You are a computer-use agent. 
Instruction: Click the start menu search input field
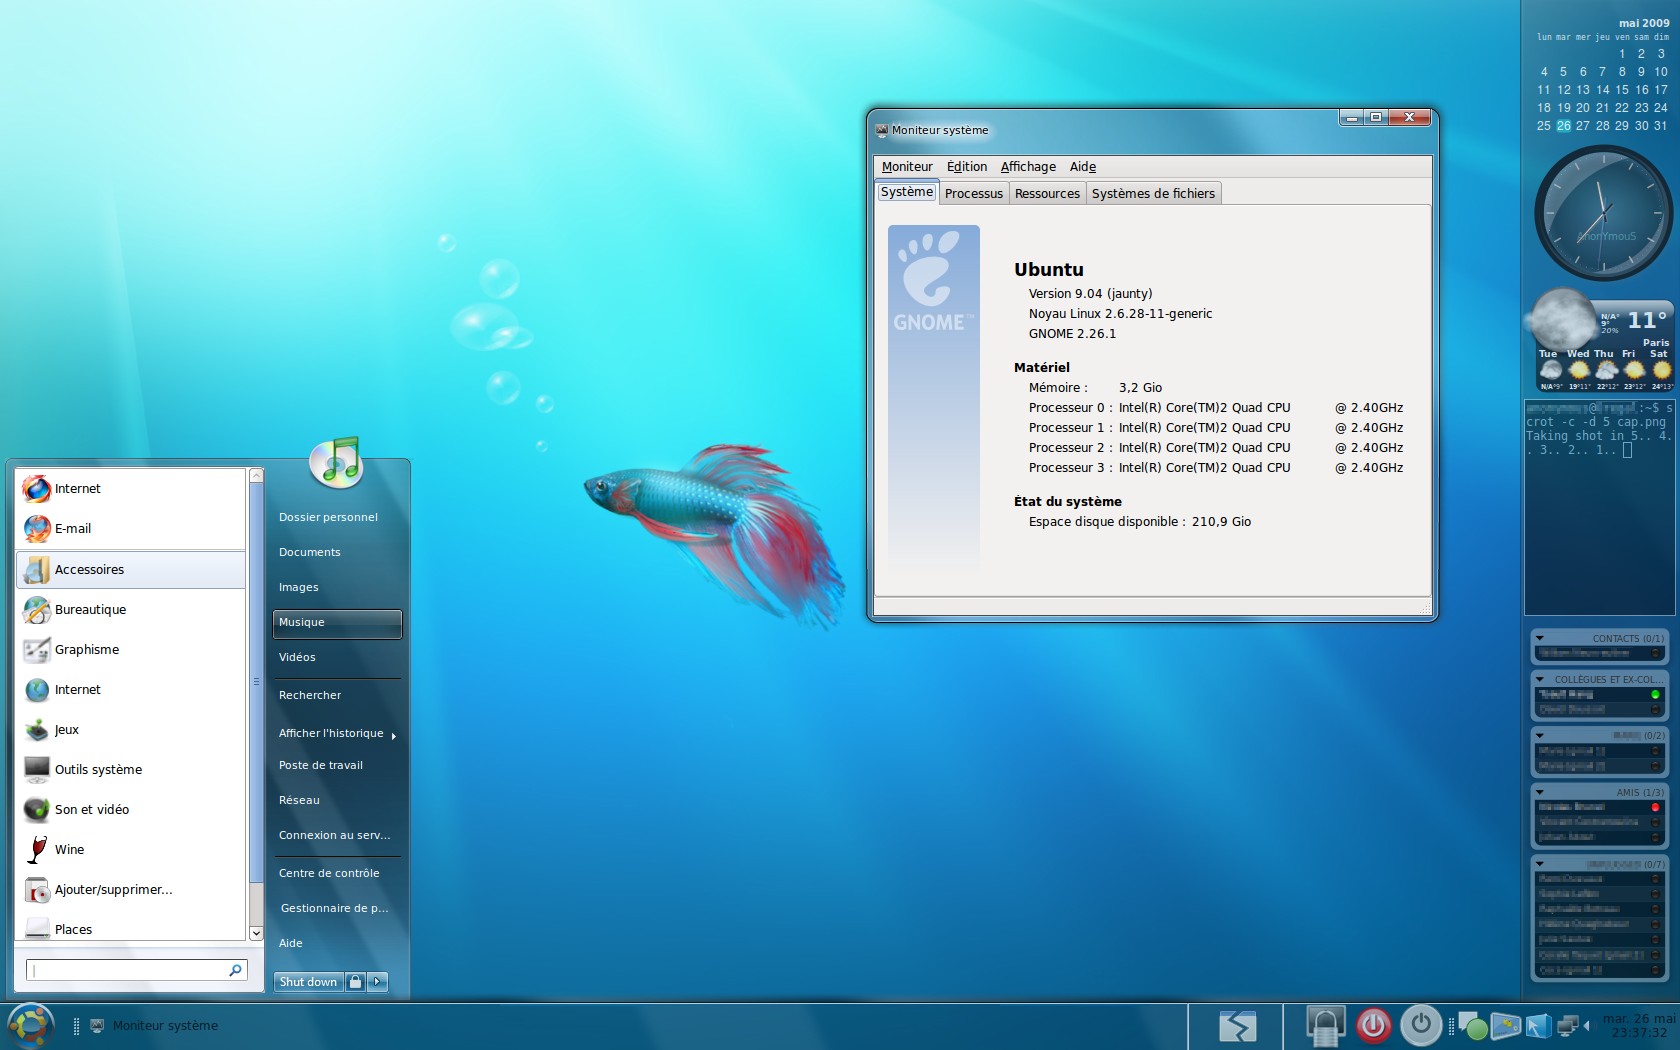[x=136, y=970]
